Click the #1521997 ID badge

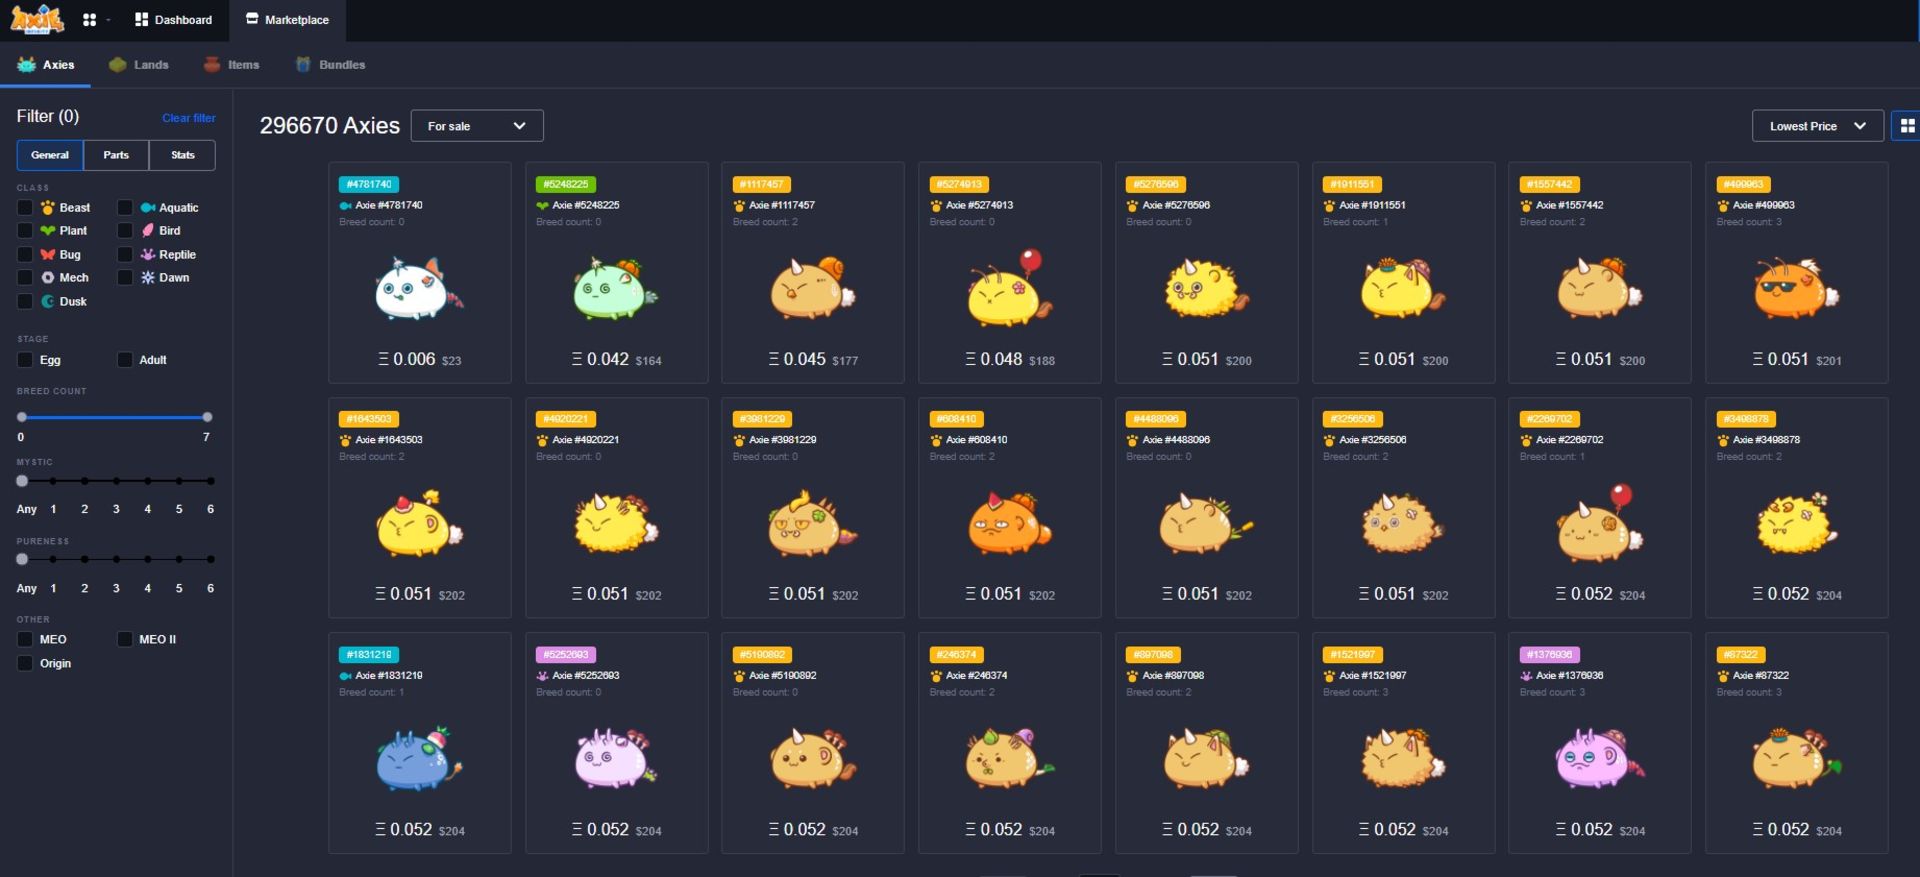[1353, 656]
